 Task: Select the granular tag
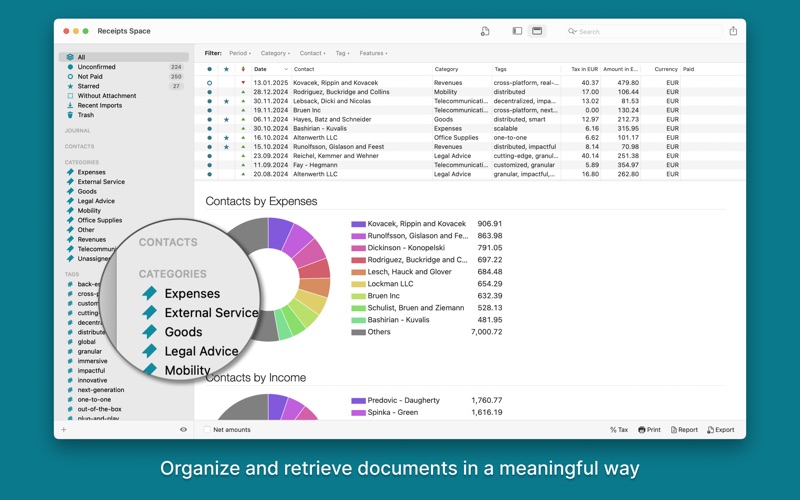[89, 352]
